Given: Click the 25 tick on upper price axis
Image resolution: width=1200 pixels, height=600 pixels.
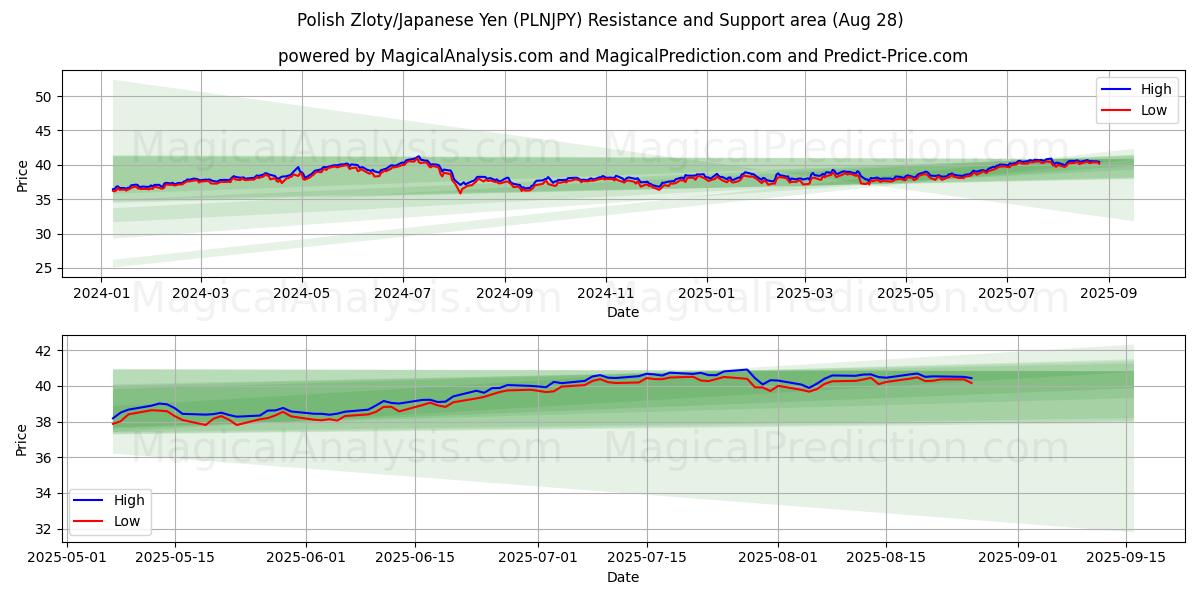Looking at the screenshot, I should (45, 269).
